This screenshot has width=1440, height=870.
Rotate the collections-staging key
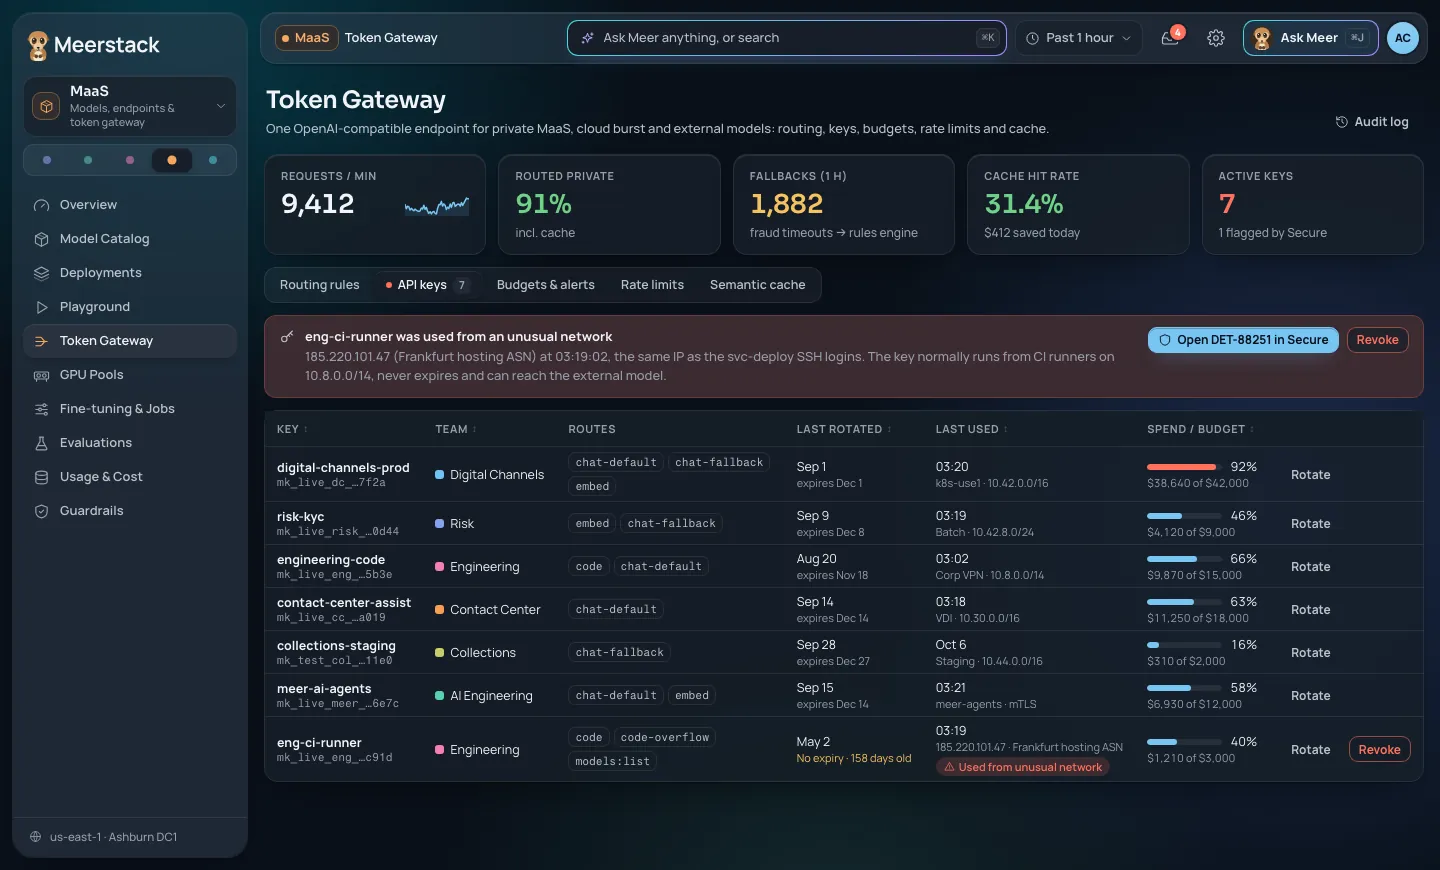(x=1310, y=653)
